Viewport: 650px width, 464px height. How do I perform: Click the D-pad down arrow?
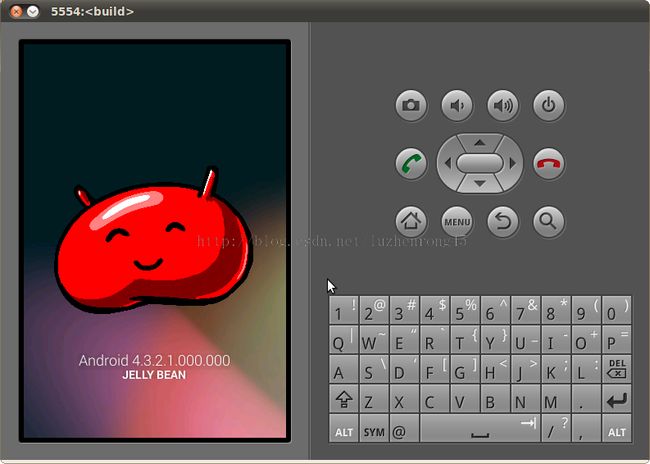tap(480, 184)
